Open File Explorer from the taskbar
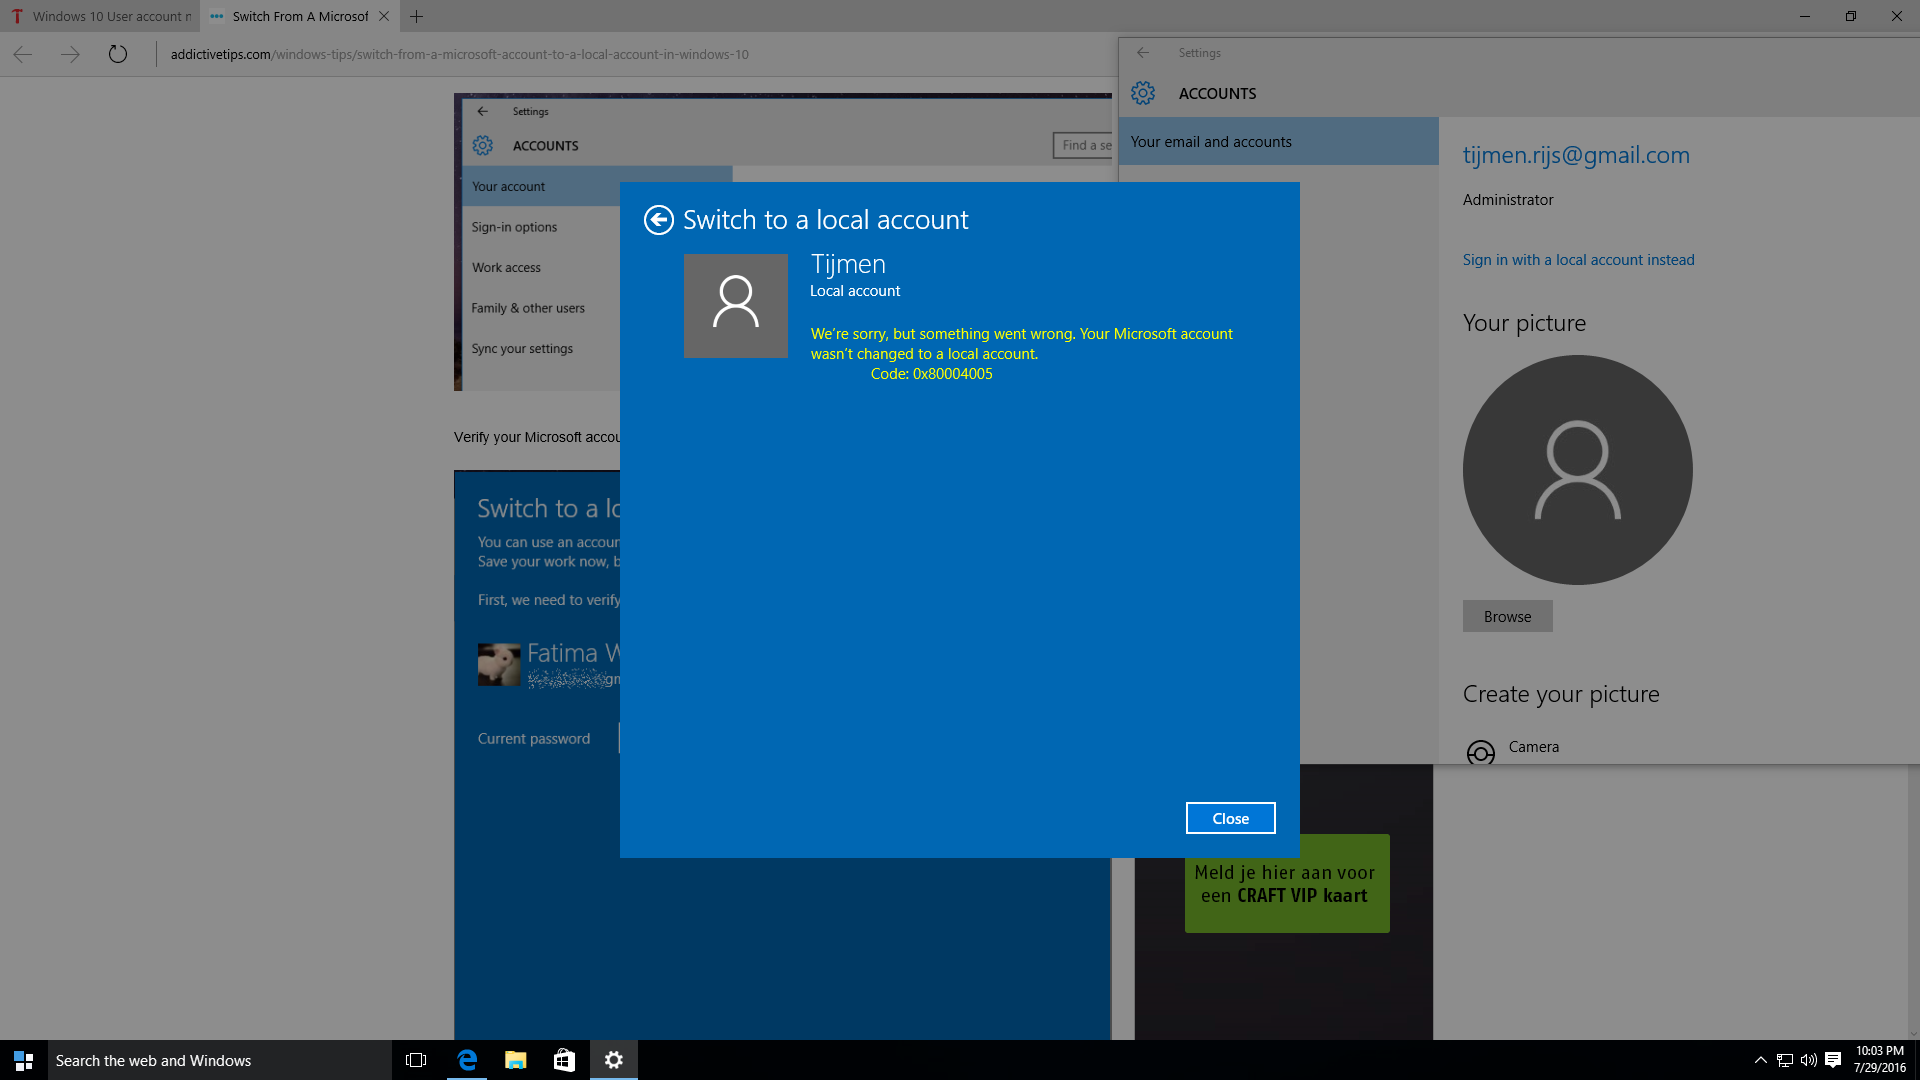 [516, 1060]
